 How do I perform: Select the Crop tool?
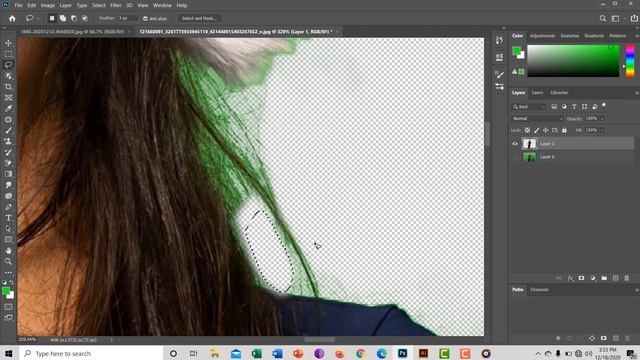[8, 87]
